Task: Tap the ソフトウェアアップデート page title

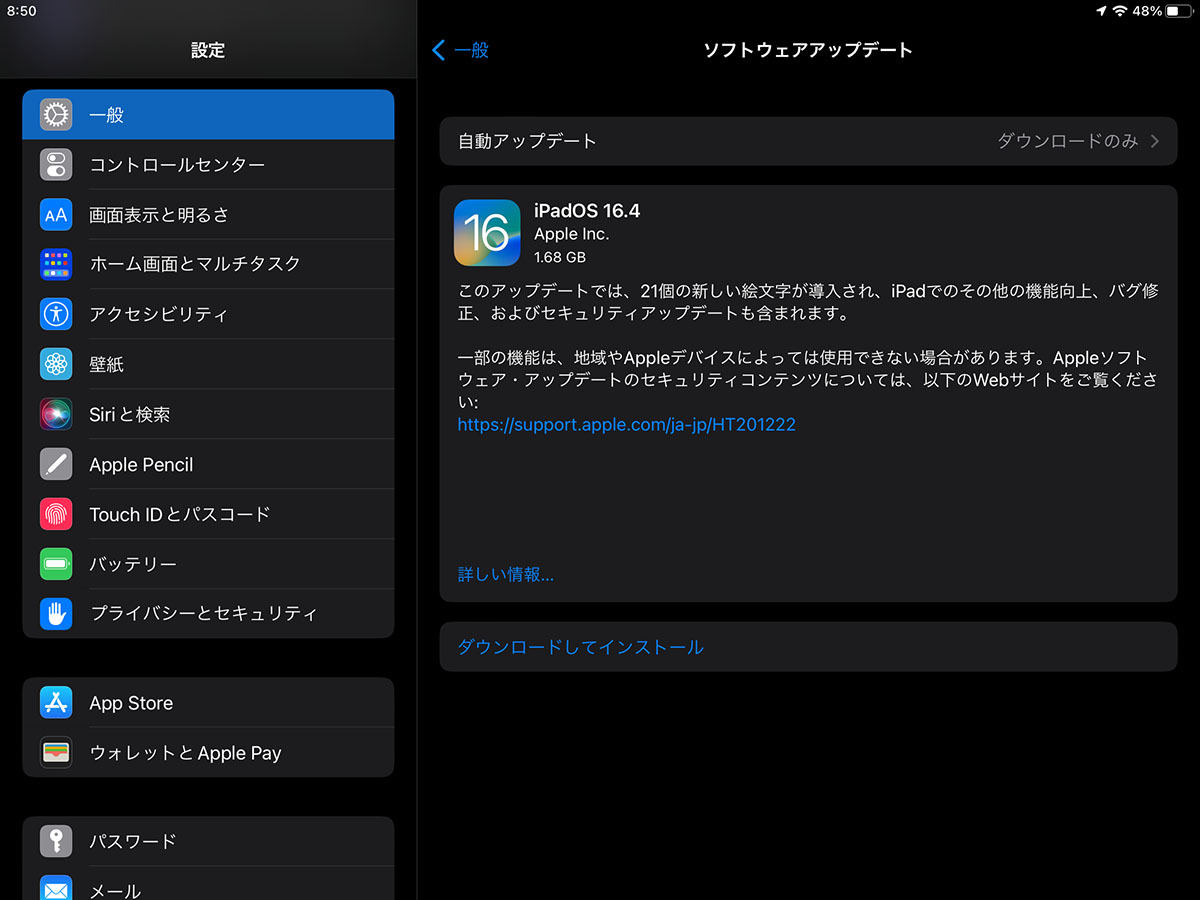Action: coord(808,50)
